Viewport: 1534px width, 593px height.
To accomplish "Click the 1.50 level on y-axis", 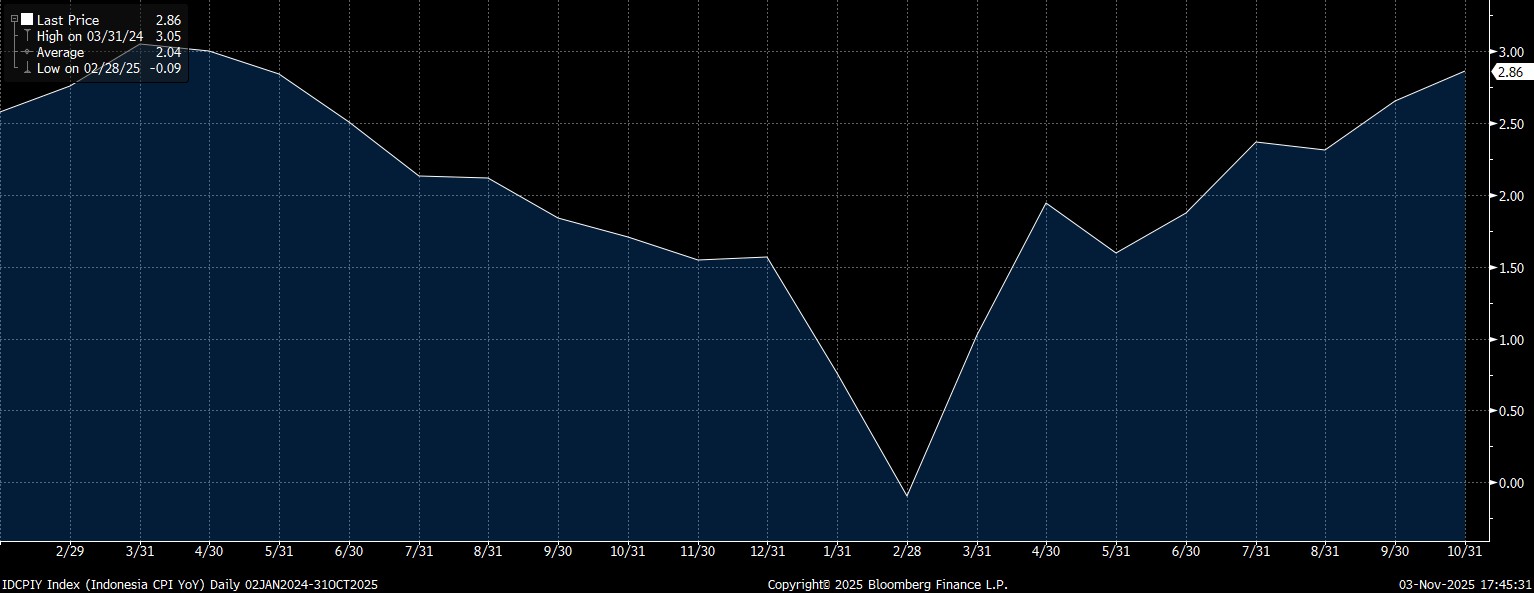I will [x=1510, y=268].
